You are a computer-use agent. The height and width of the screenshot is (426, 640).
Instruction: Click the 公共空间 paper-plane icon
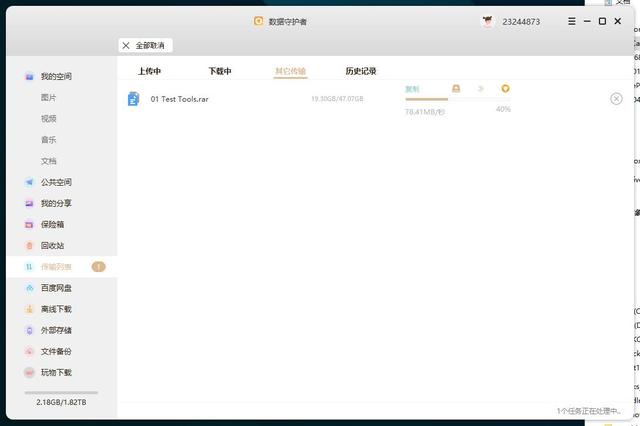click(x=29, y=182)
